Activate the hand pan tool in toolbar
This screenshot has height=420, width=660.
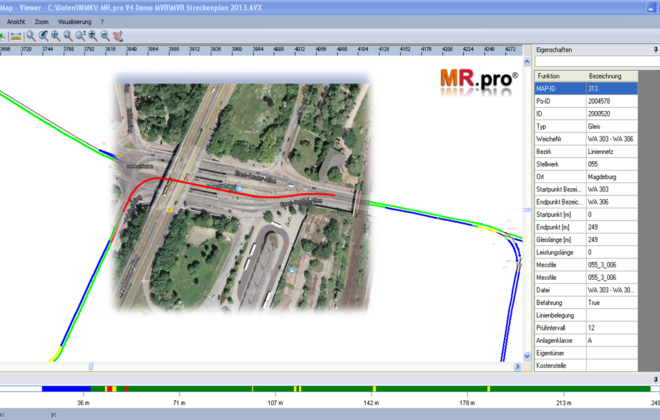[x=118, y=35]
